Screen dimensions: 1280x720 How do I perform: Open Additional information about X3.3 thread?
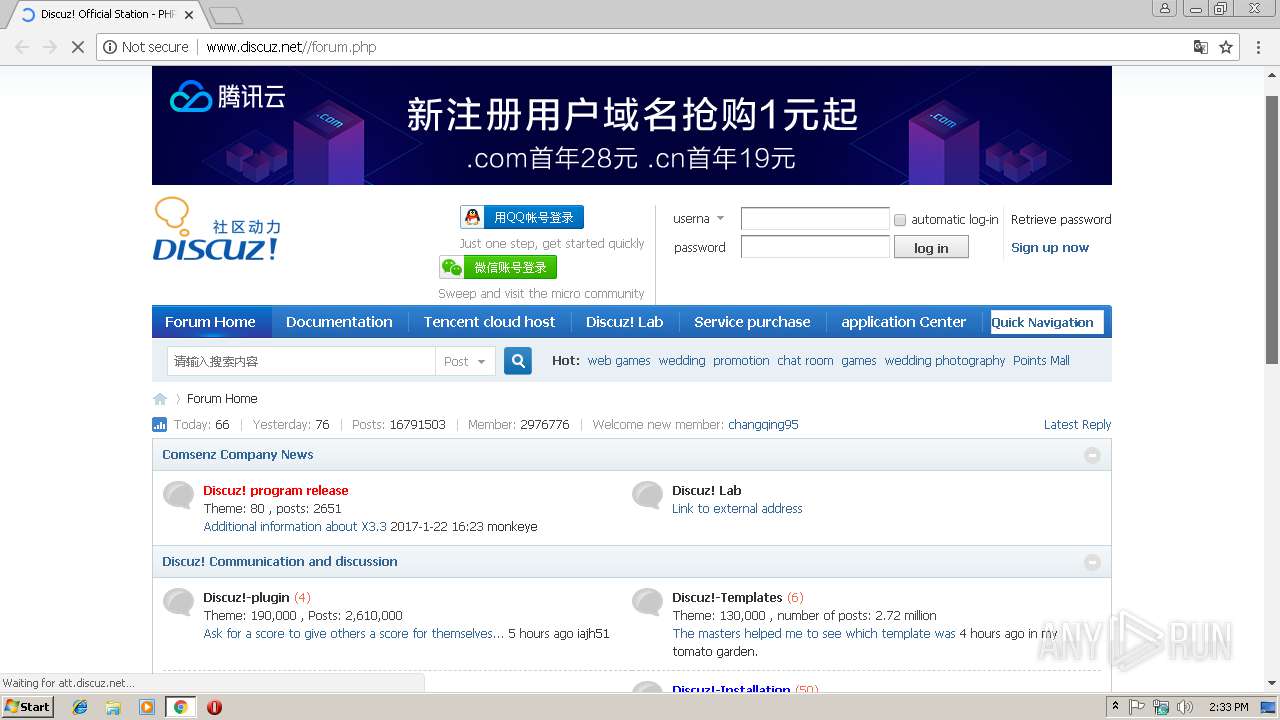[x=295, y=527]
